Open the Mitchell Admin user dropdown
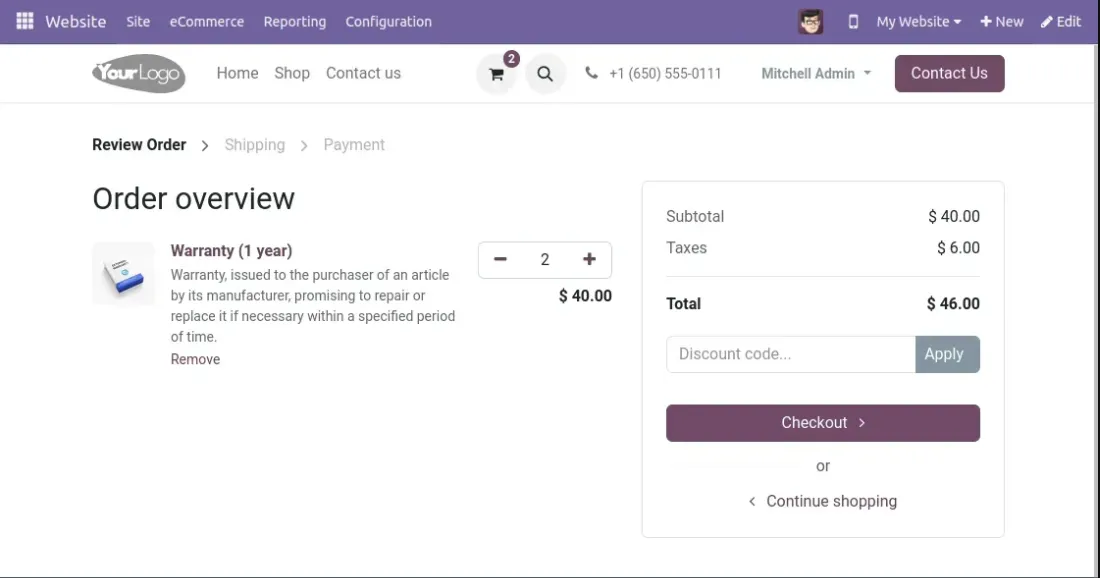Viewport: 1100px width, 578px height. click(x=816, y=73)
